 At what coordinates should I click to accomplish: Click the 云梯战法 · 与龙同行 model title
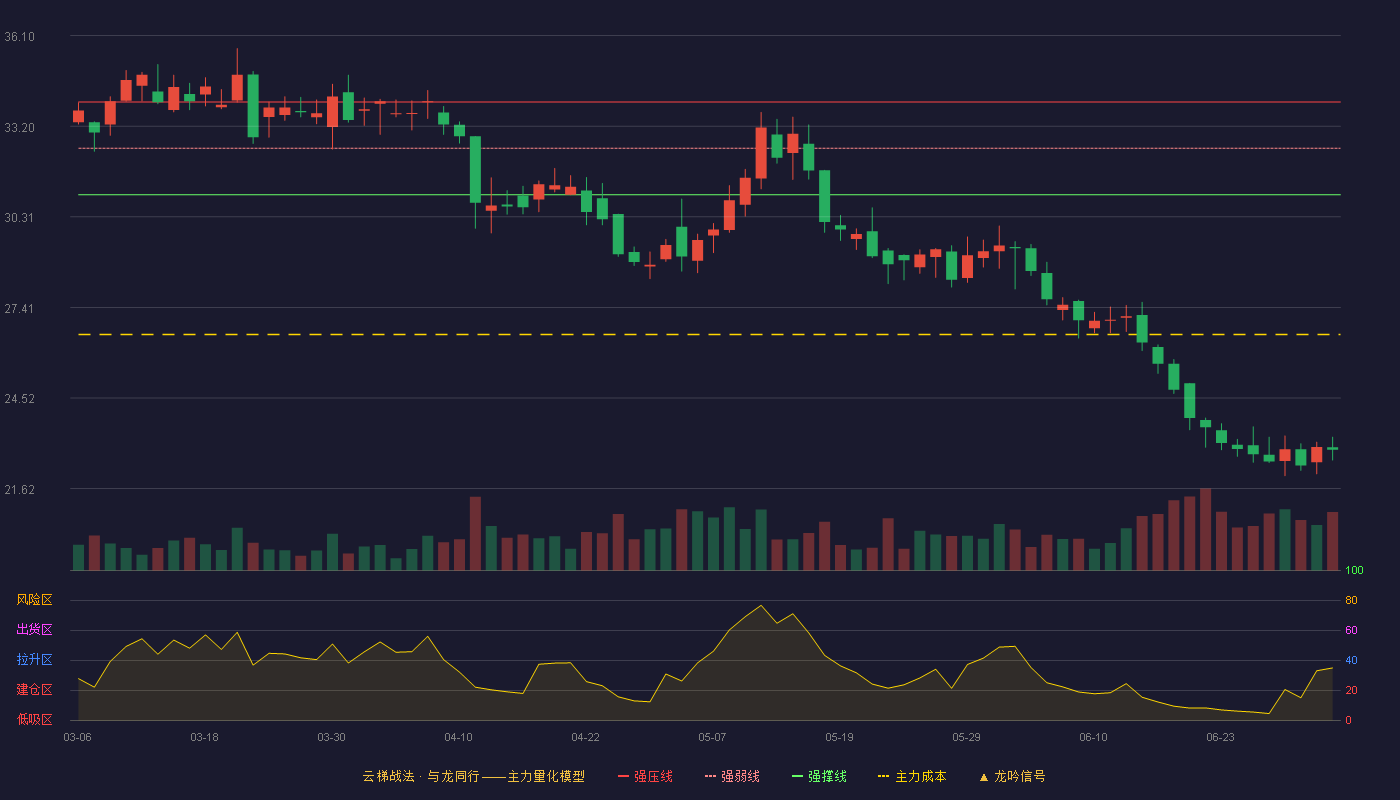pyautogui.click(x=473, y=776)
